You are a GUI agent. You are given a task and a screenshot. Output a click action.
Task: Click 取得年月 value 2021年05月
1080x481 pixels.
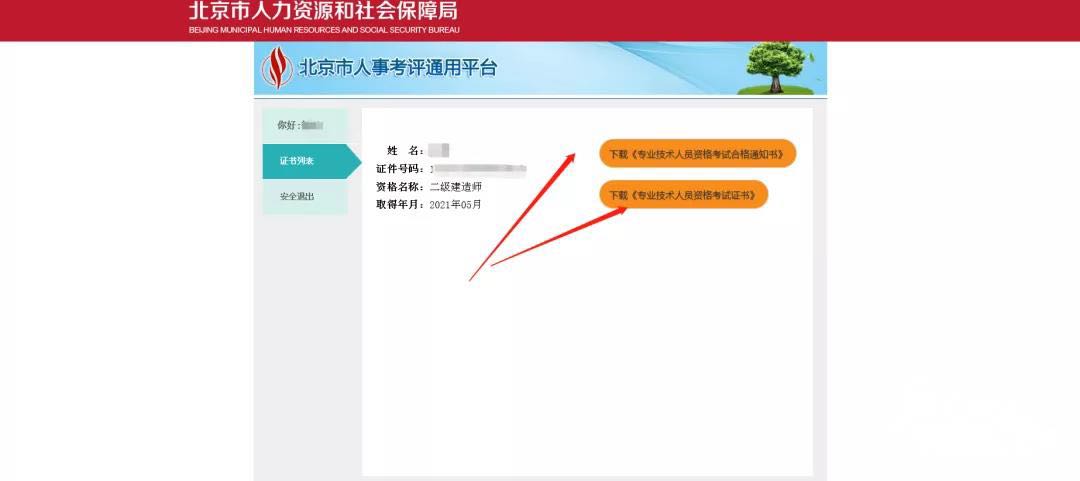click(455, 205)
